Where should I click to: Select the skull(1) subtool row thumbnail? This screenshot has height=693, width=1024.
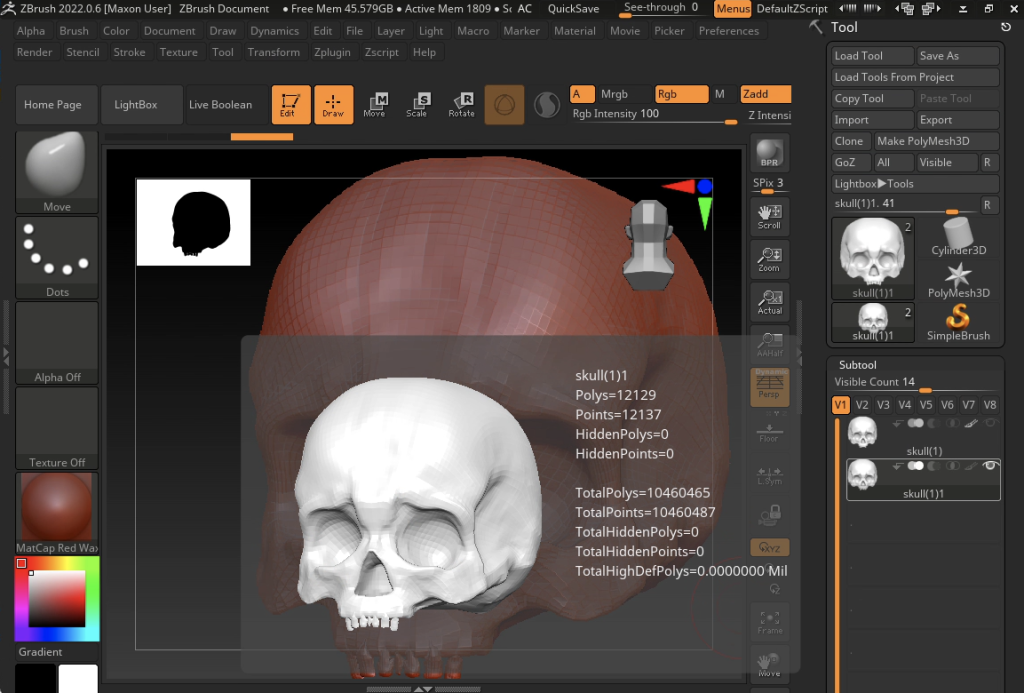(862, 432)
